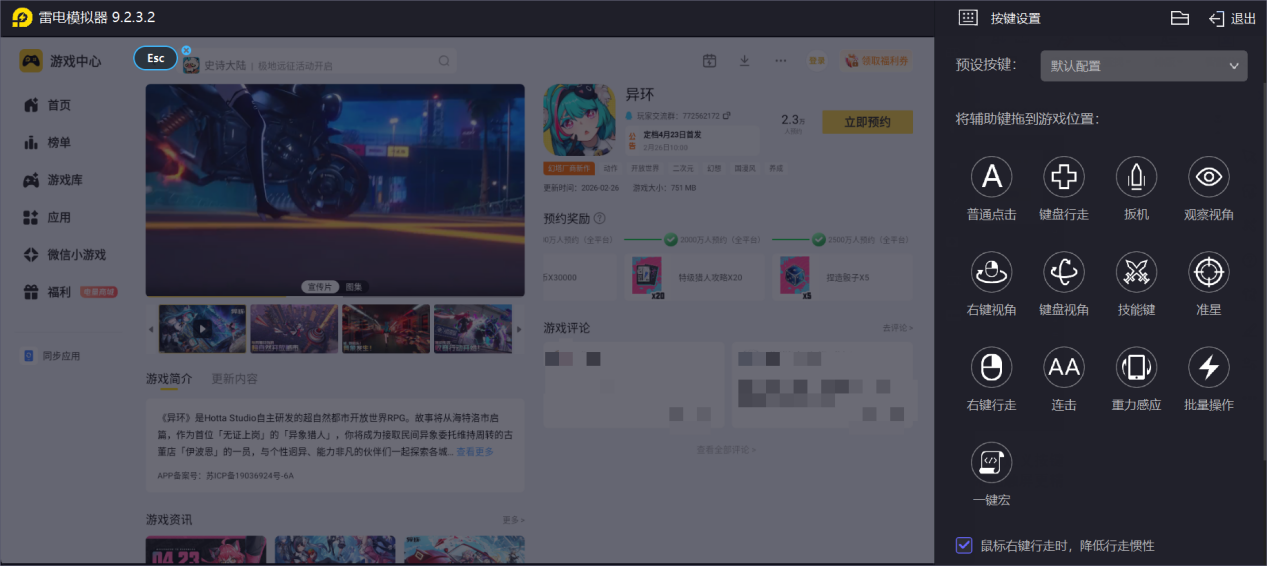Click the 04.23 news card thumbnail
This screenshot has width=1267, height=566.
[206, 550]
